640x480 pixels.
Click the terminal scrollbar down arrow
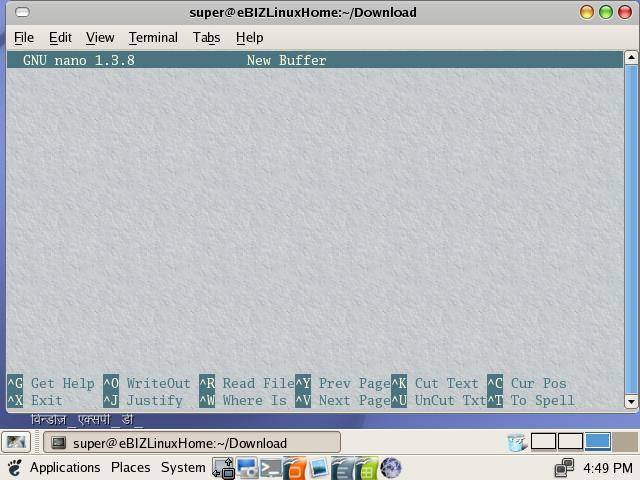tap(631, 401)
